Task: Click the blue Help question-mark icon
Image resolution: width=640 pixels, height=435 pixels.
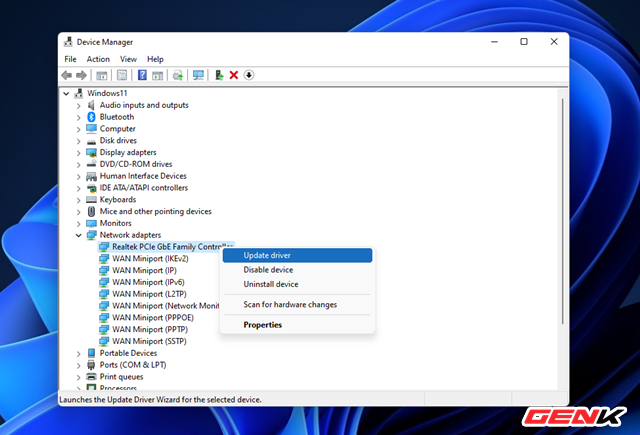Action: pos(142,75)
